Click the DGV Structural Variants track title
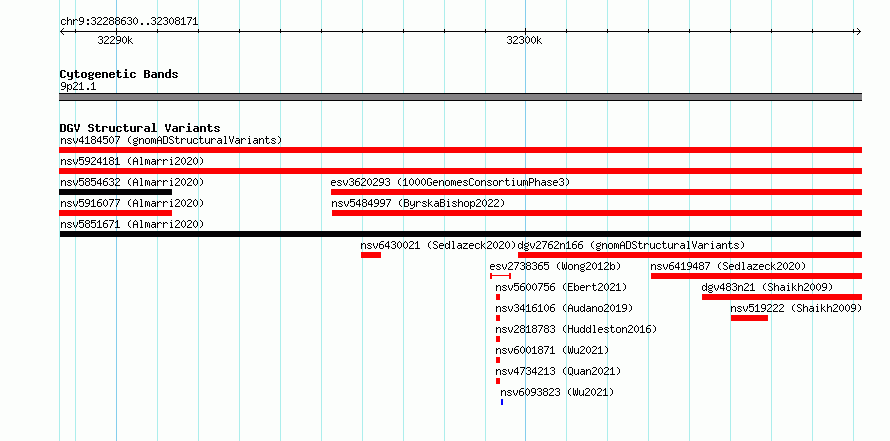Viewport: 890px width, 441px height. [x=140, y=128]
